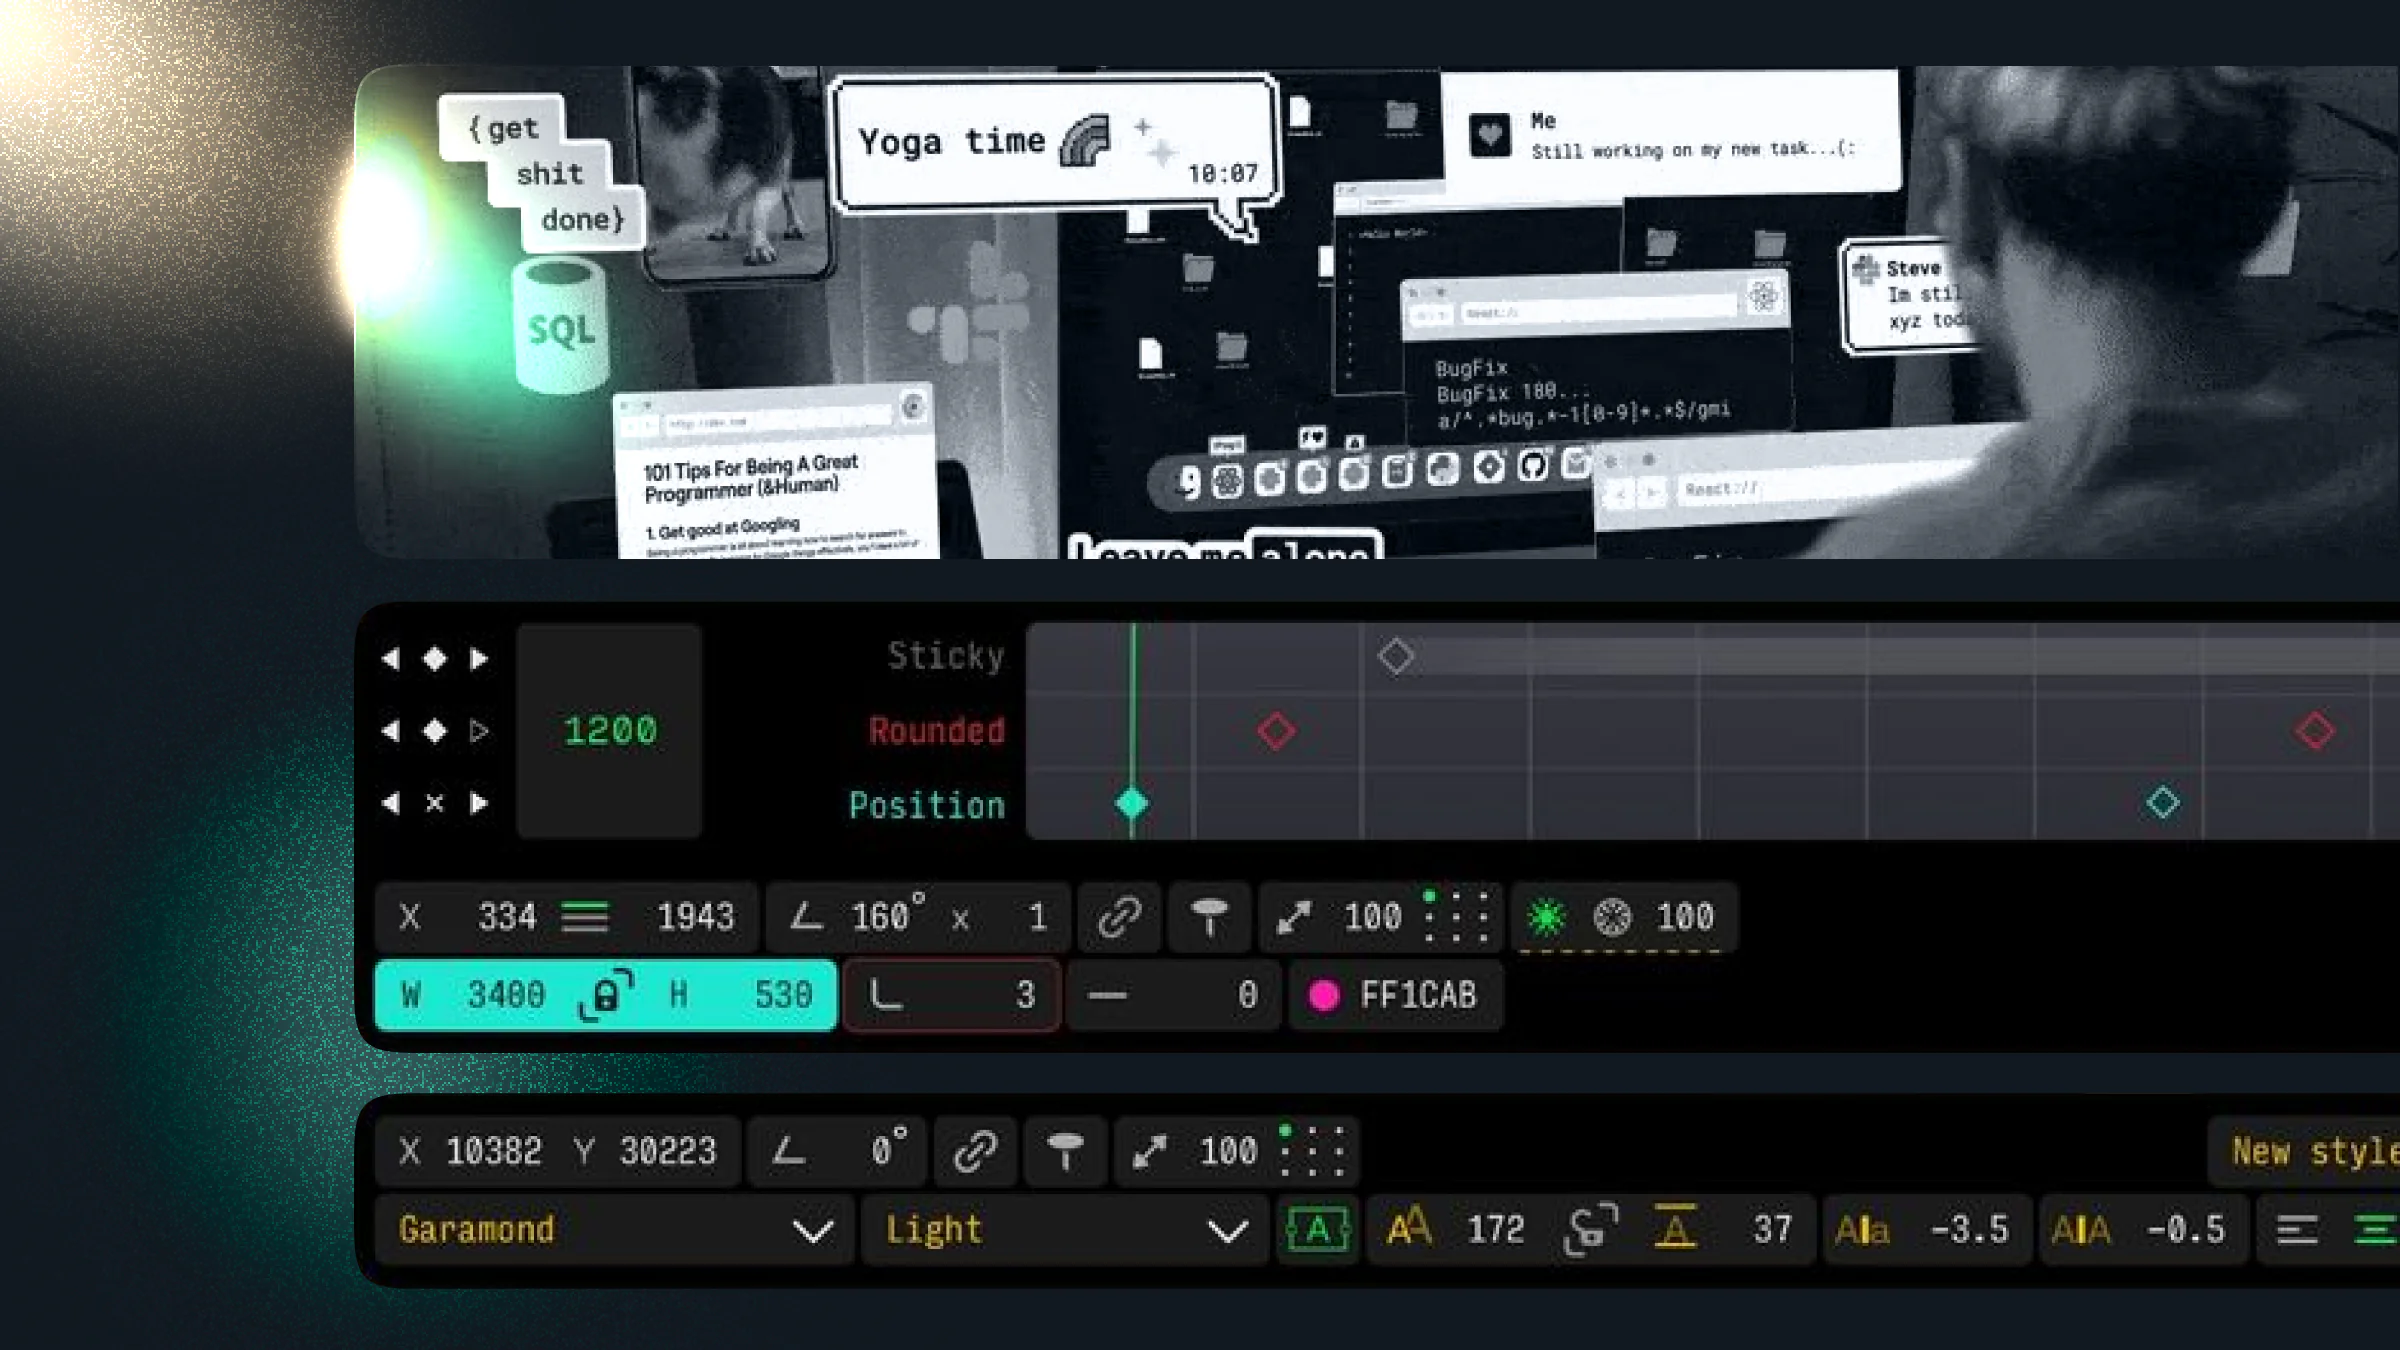Click the green text box A icon
Screen dimensions: 2400x1350
click(1318, 1229)
